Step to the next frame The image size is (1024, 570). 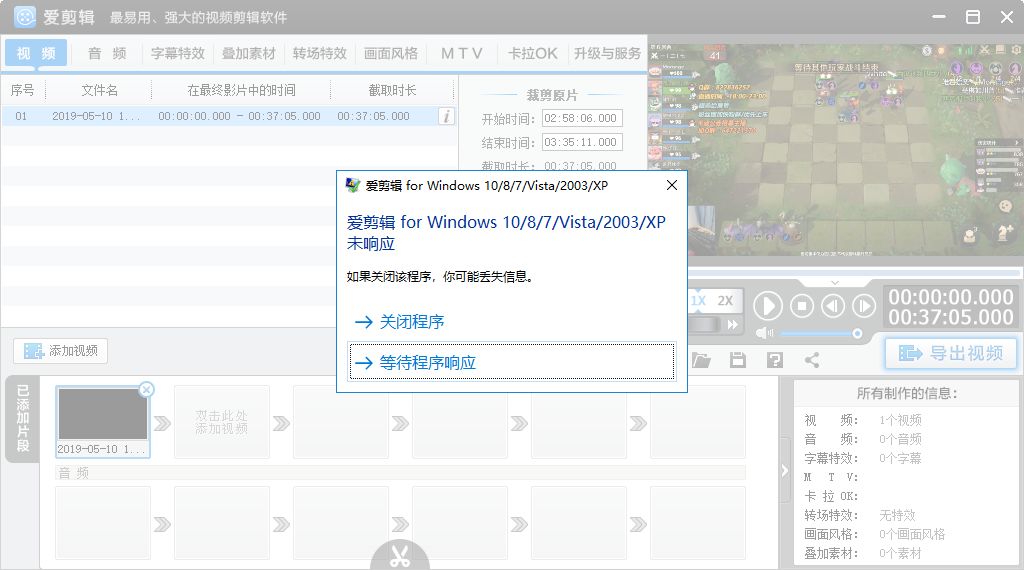click(863, 306)
